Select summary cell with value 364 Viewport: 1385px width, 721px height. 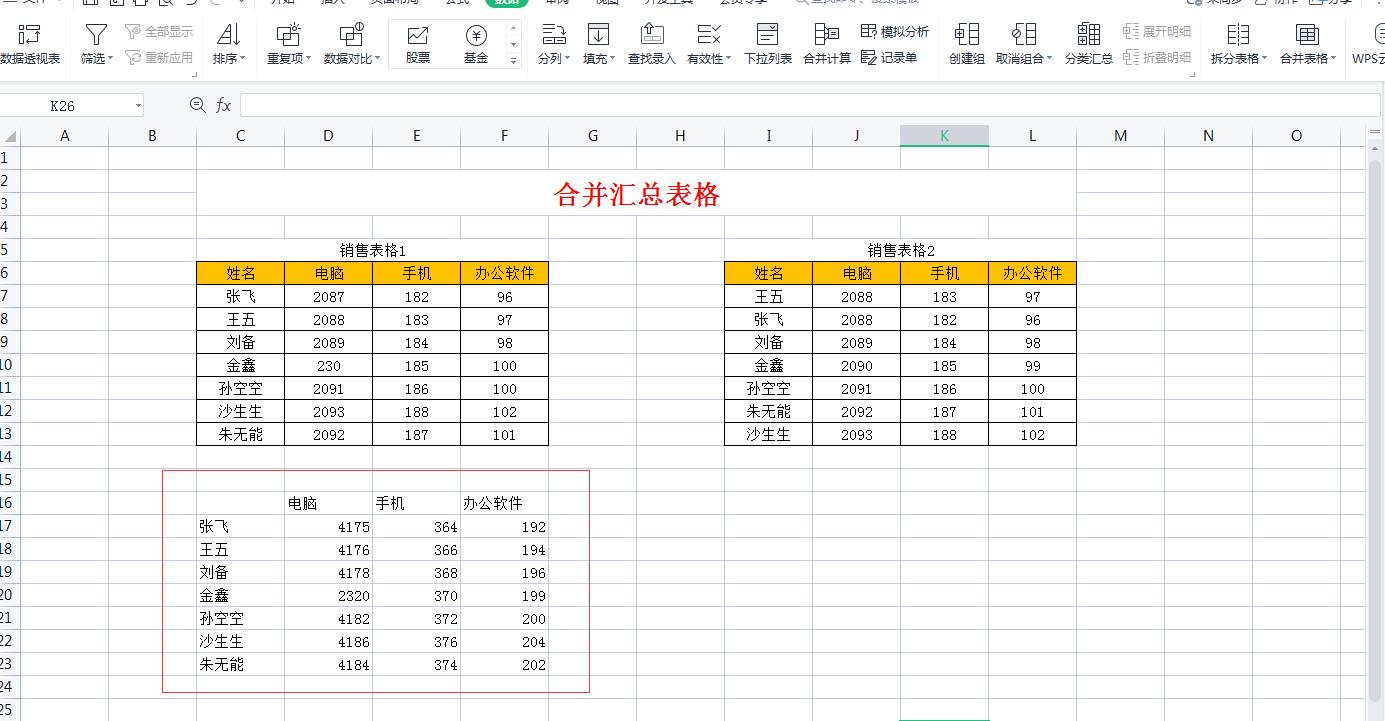tap(416, 527)
